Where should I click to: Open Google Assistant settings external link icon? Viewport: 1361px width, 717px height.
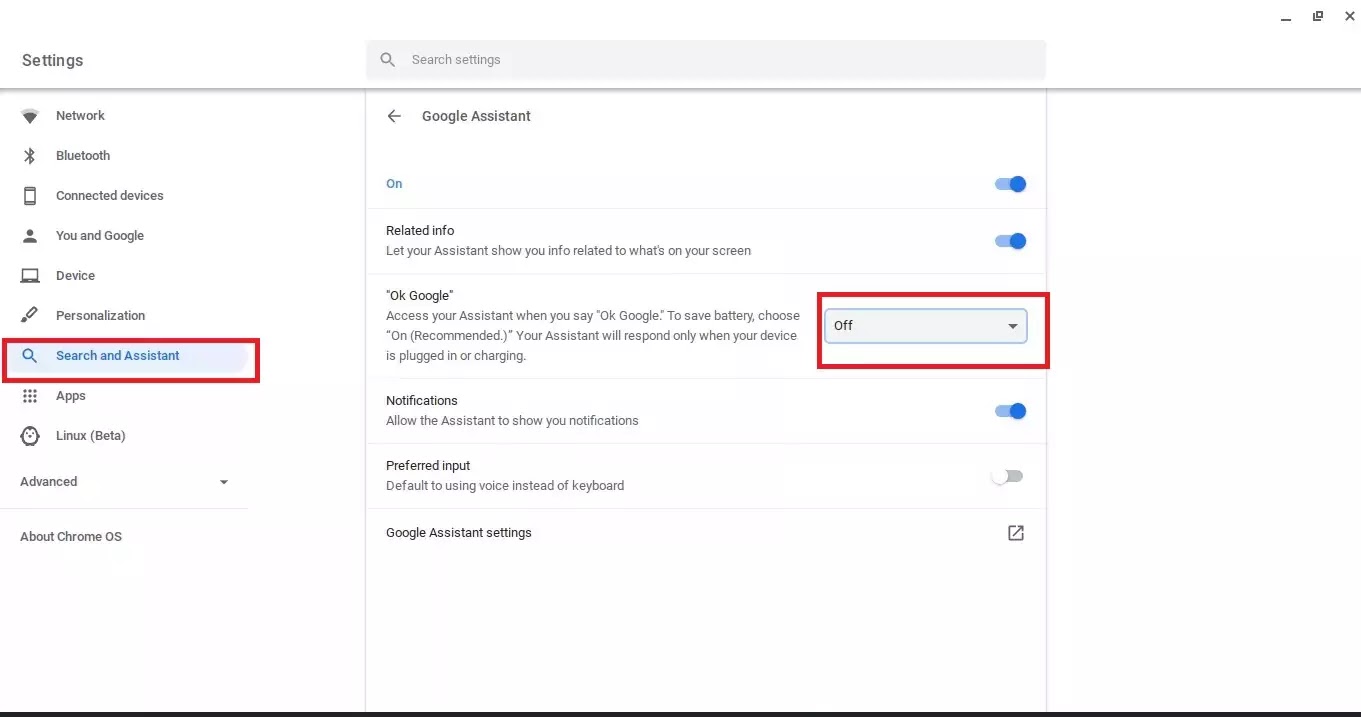click(1015, 533)
